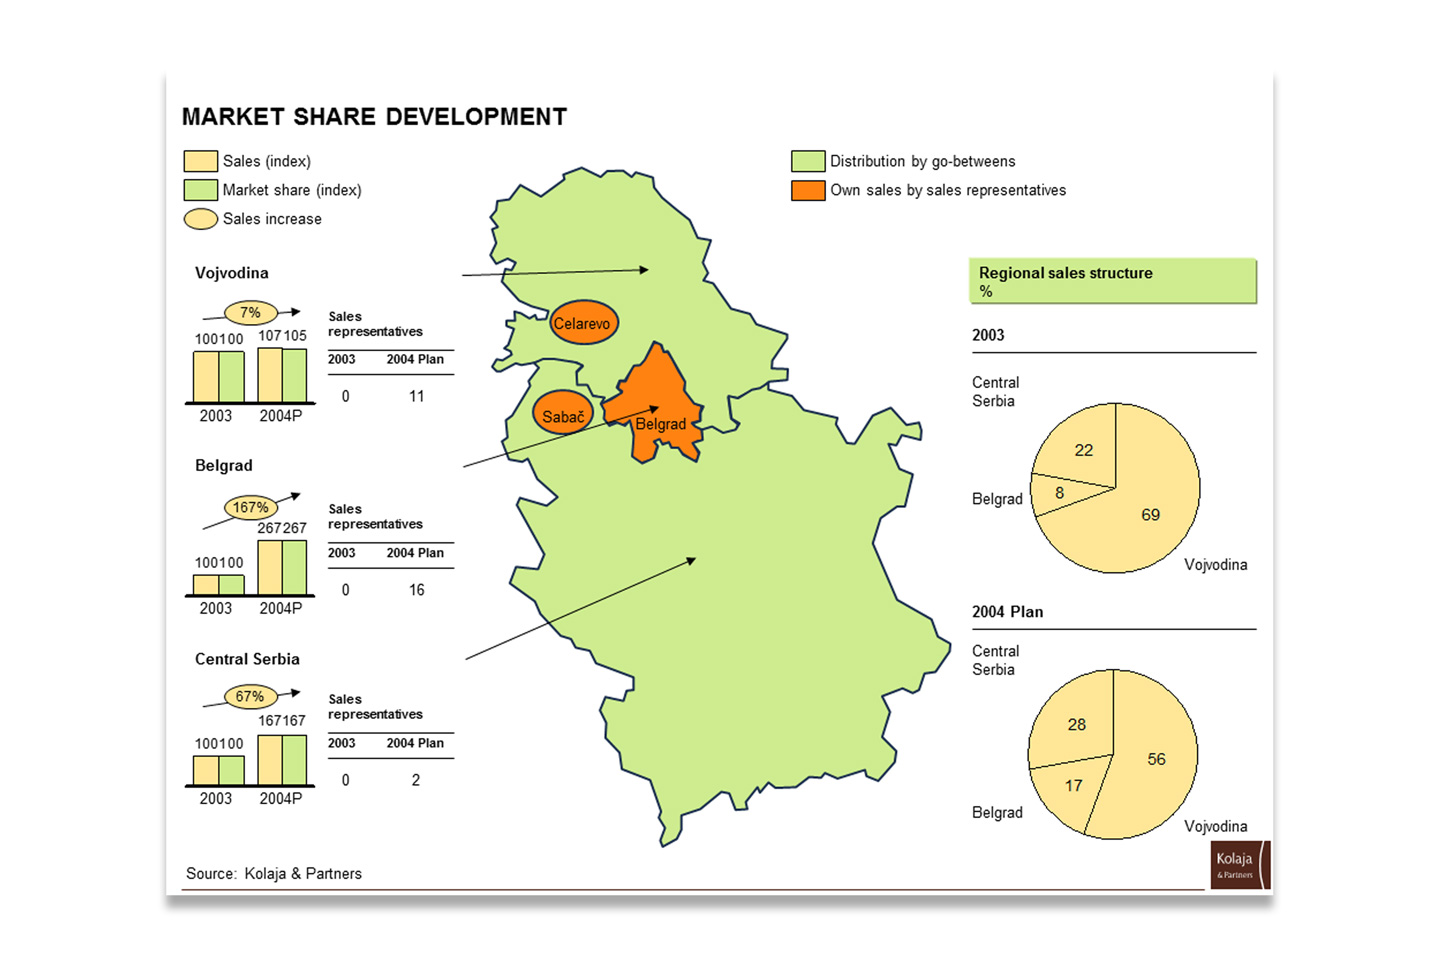Select the Own sales orange legend swatch

(x=808, y=190)
